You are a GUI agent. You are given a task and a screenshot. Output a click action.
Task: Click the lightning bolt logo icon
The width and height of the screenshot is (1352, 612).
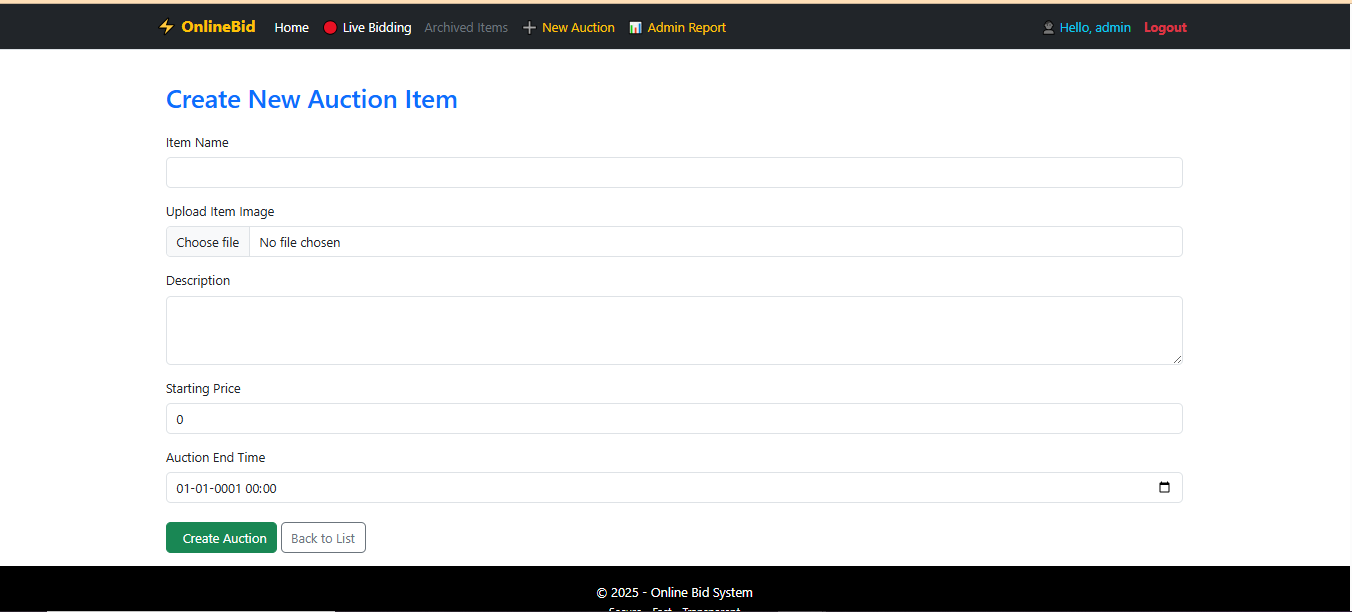166,27
